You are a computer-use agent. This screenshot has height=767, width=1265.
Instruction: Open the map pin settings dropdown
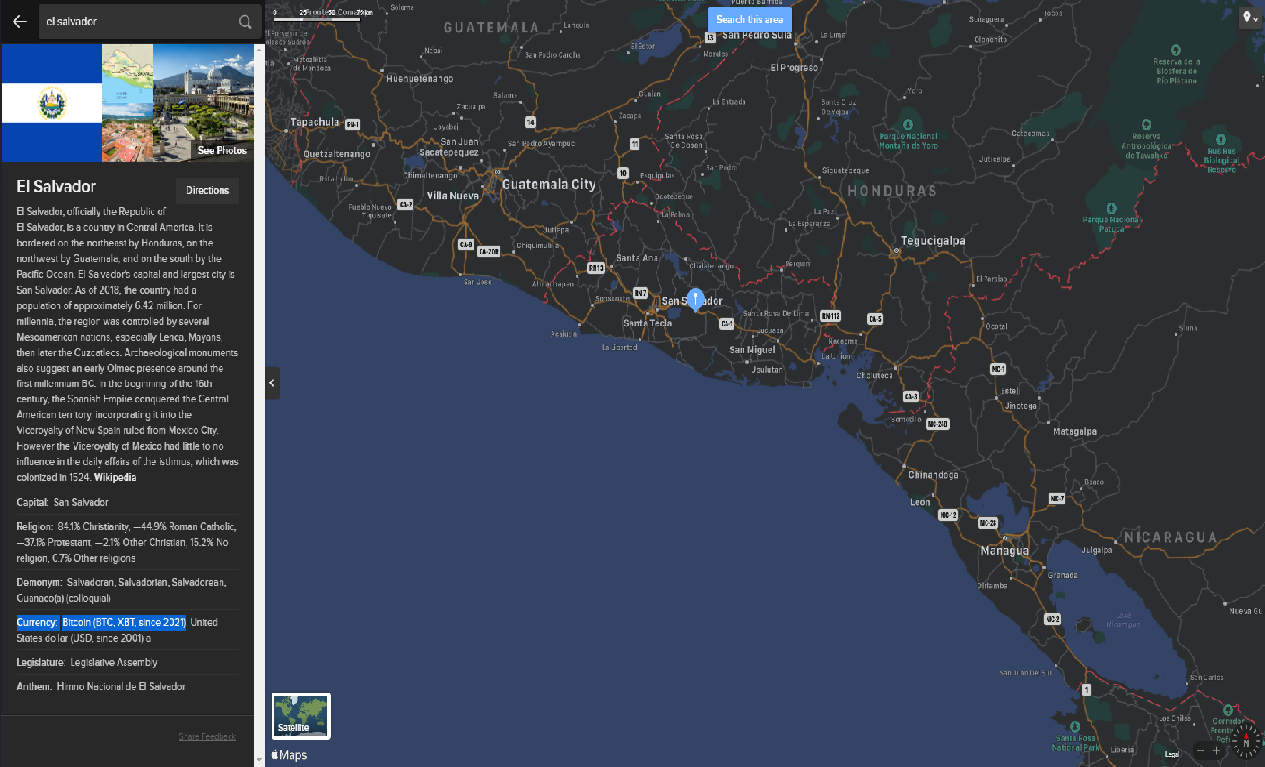1249,18
